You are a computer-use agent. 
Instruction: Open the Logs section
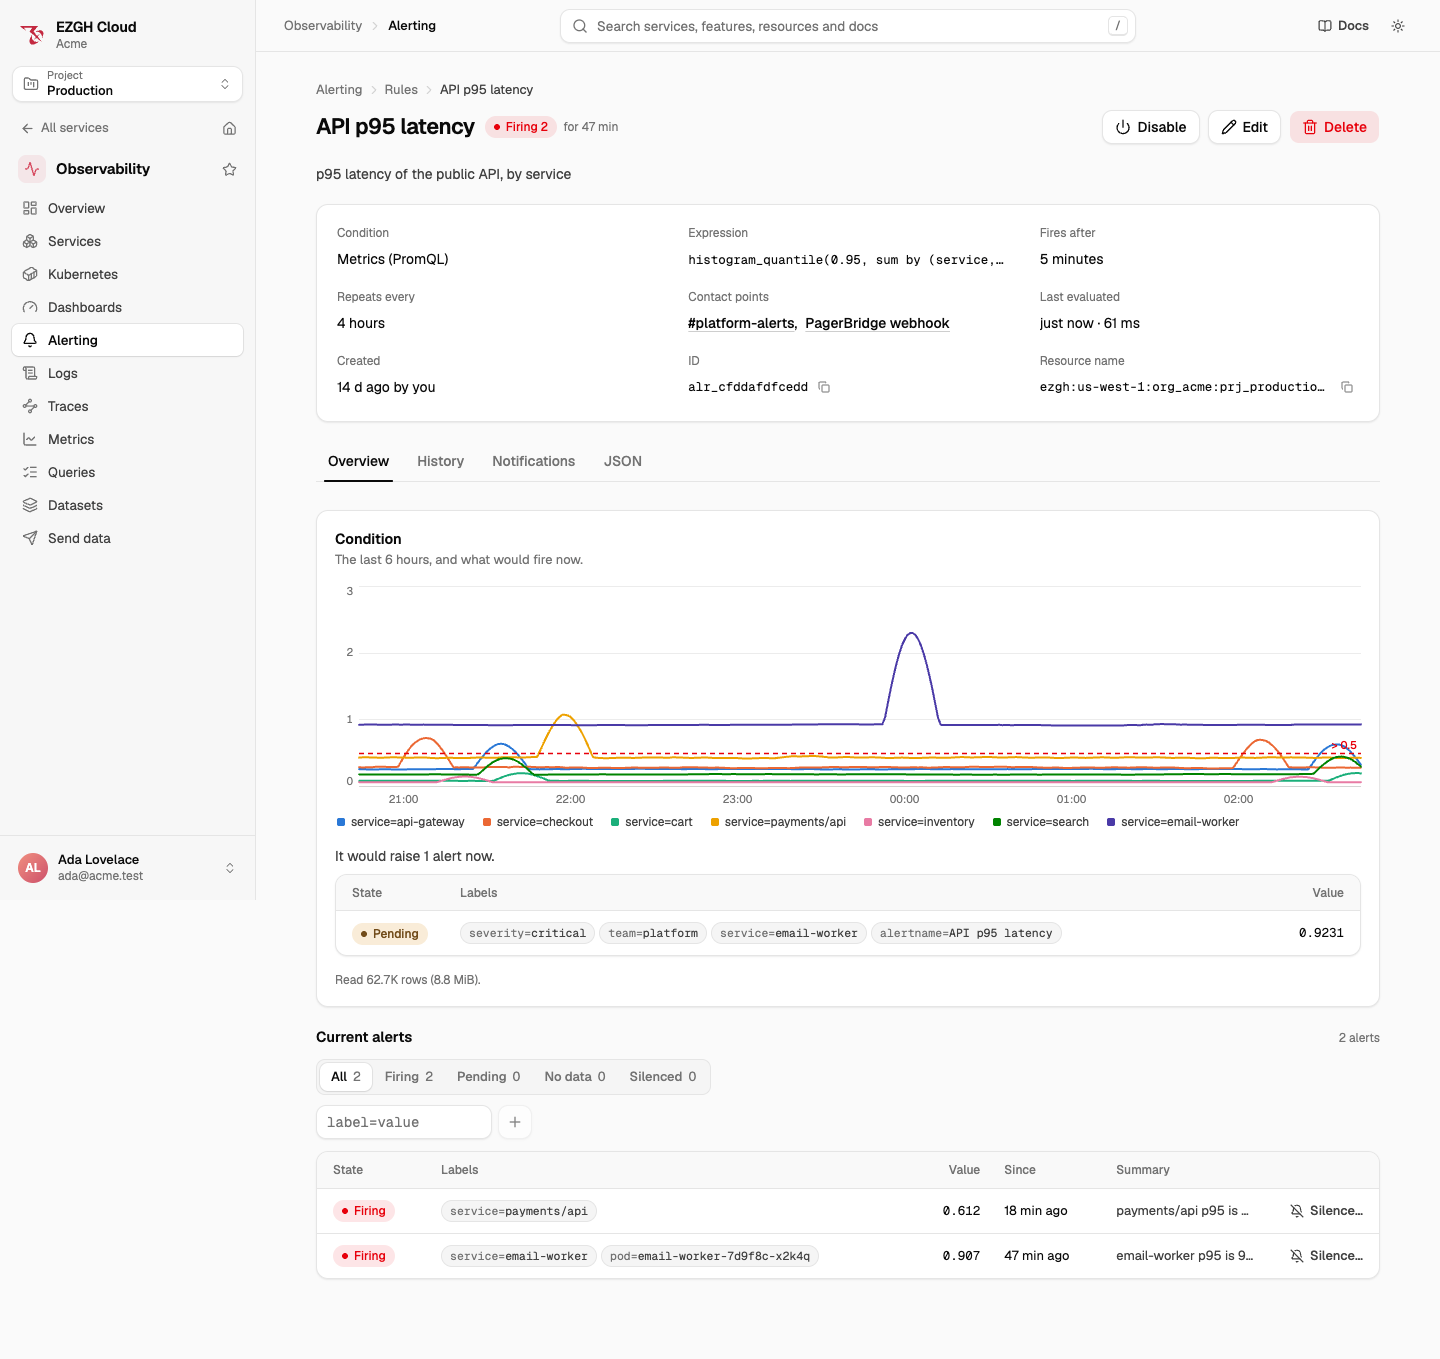coord(127,373)
